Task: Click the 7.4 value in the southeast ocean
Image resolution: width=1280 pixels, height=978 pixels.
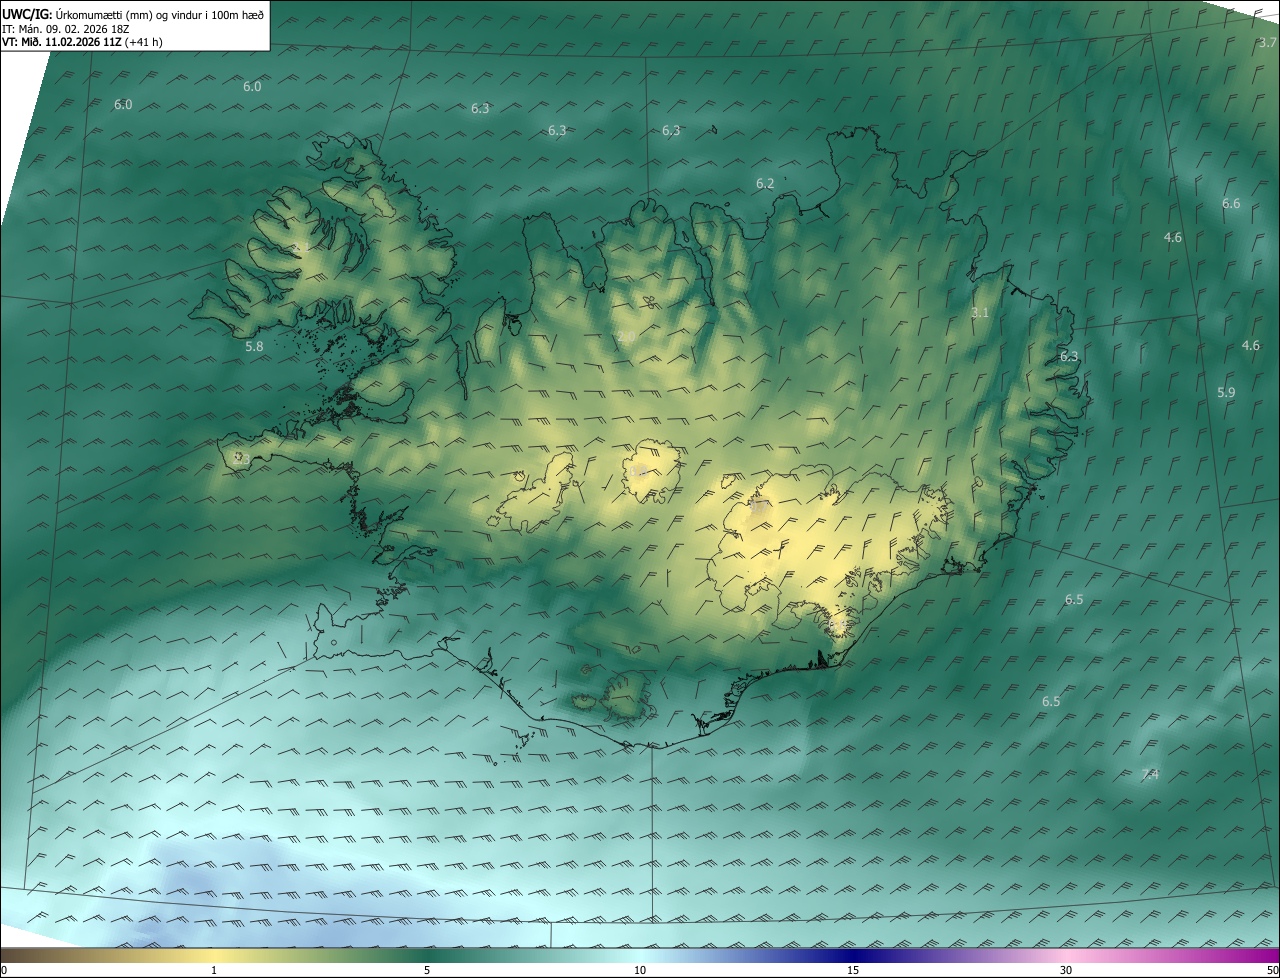Action: coord(1150,775)
